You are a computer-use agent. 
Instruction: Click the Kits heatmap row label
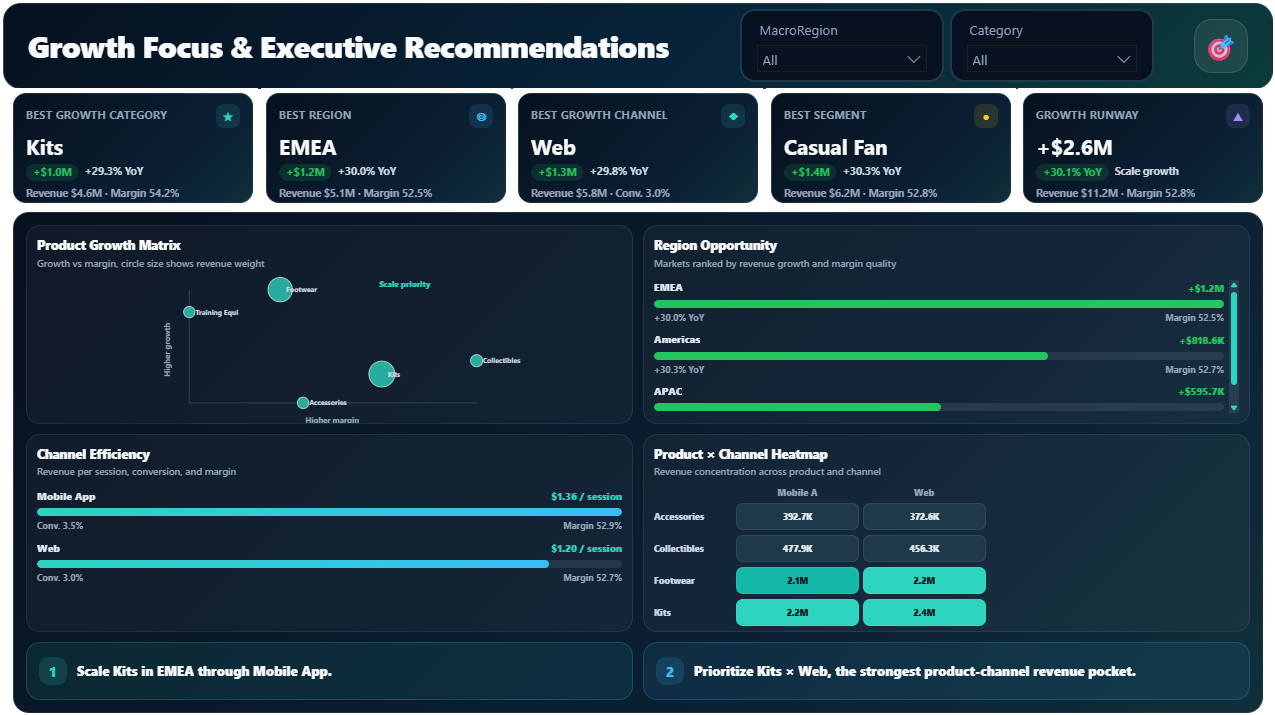(x=662, y=613)
